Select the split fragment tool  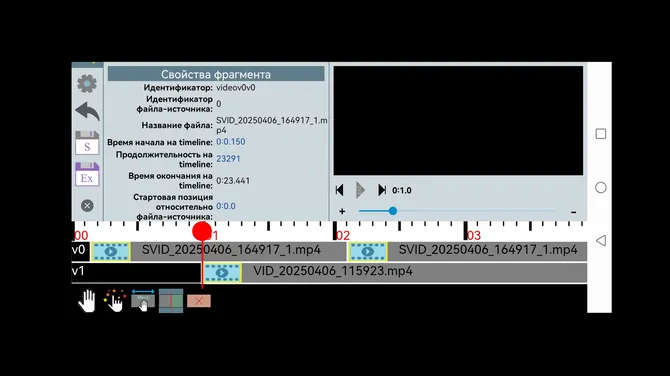pyautogui.click(x=171, y=300)
